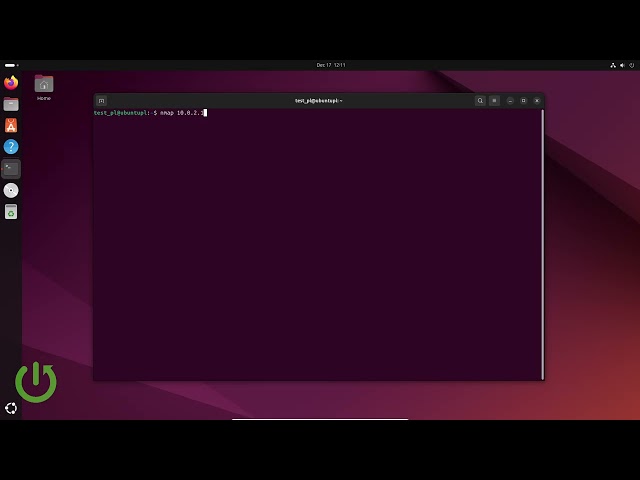Launch Ubuntu App Center from dock

(x=11, y=125)
